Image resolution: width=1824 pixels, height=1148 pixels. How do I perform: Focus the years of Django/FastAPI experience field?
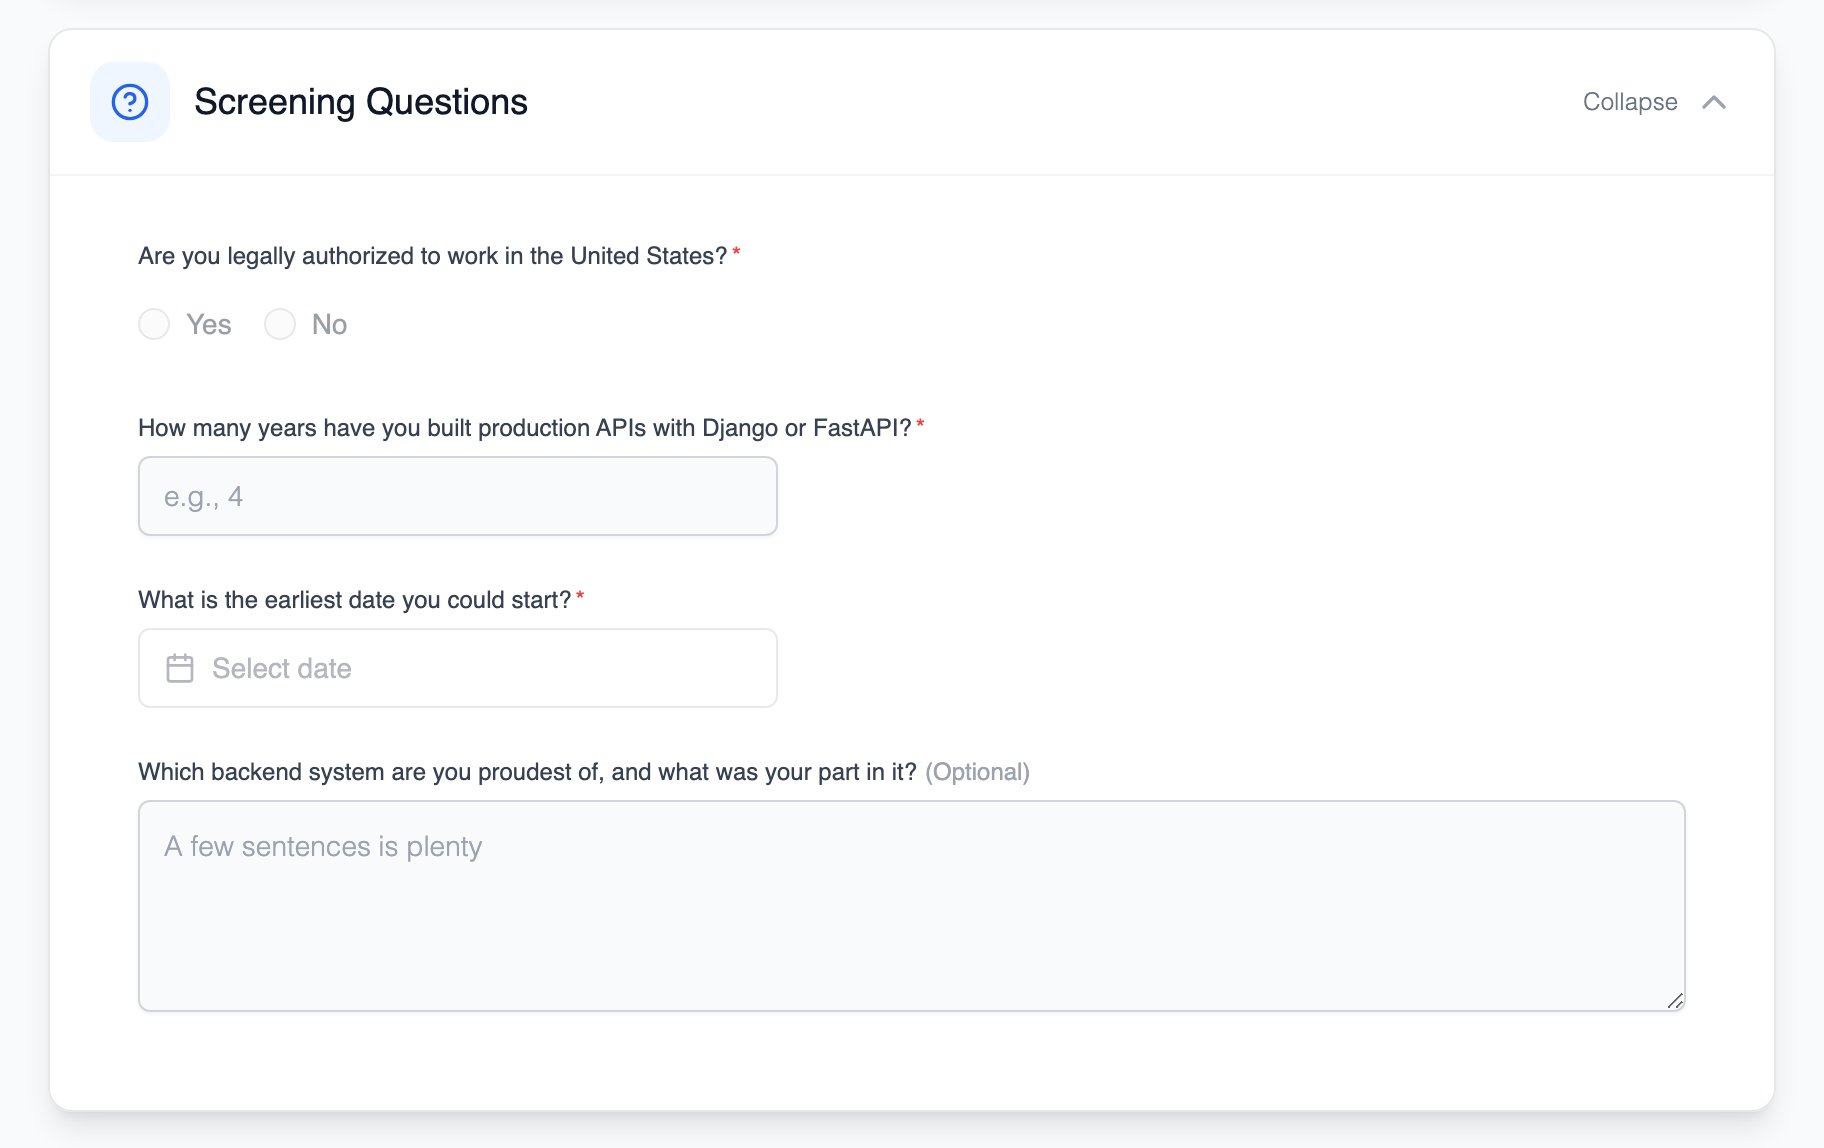(x=458, y=496)
